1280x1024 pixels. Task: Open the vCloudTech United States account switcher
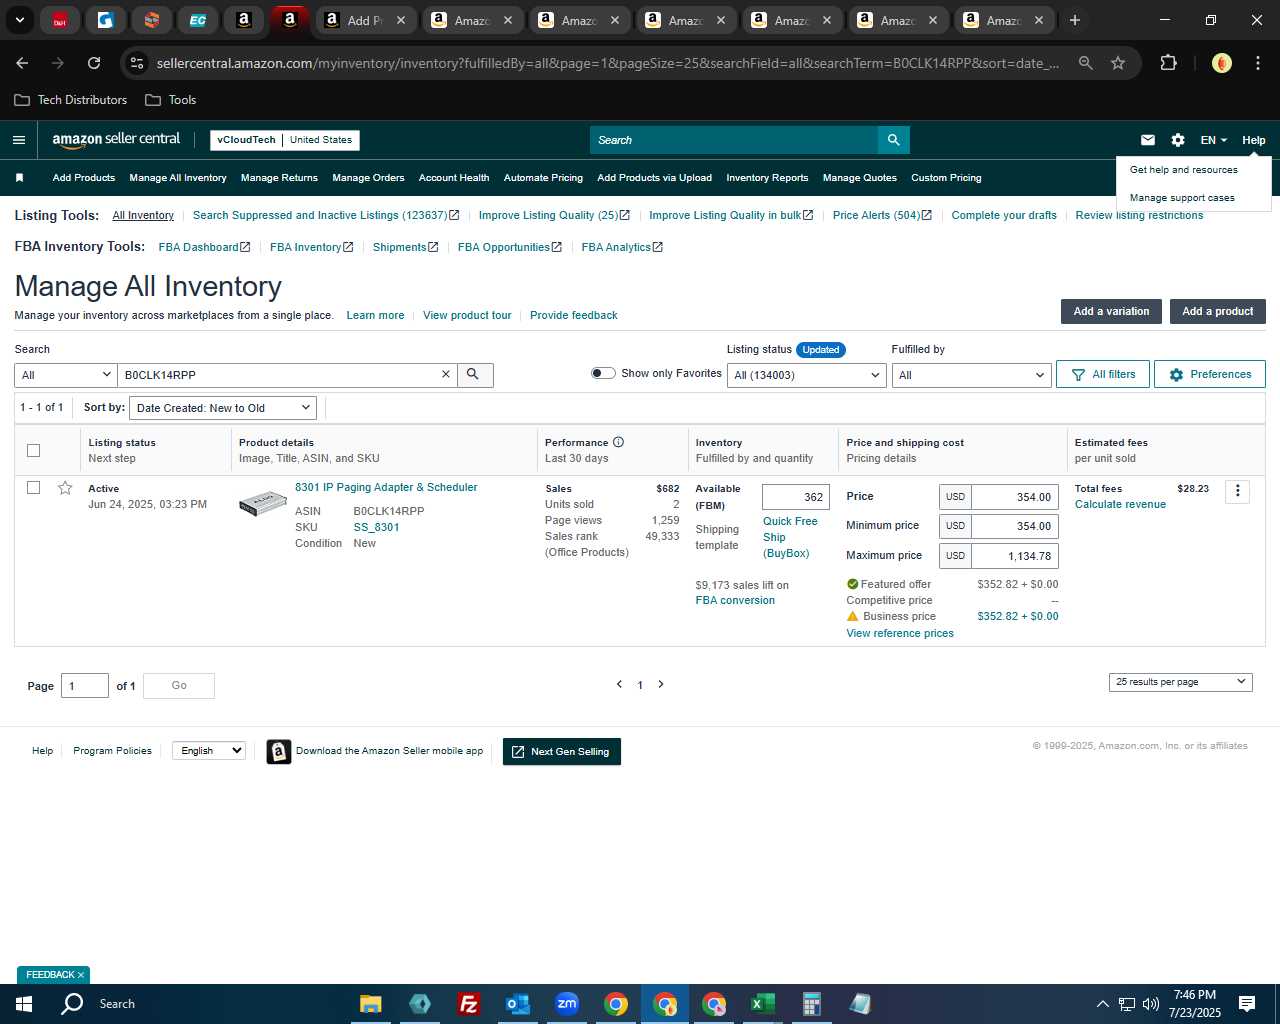[285, 140]
